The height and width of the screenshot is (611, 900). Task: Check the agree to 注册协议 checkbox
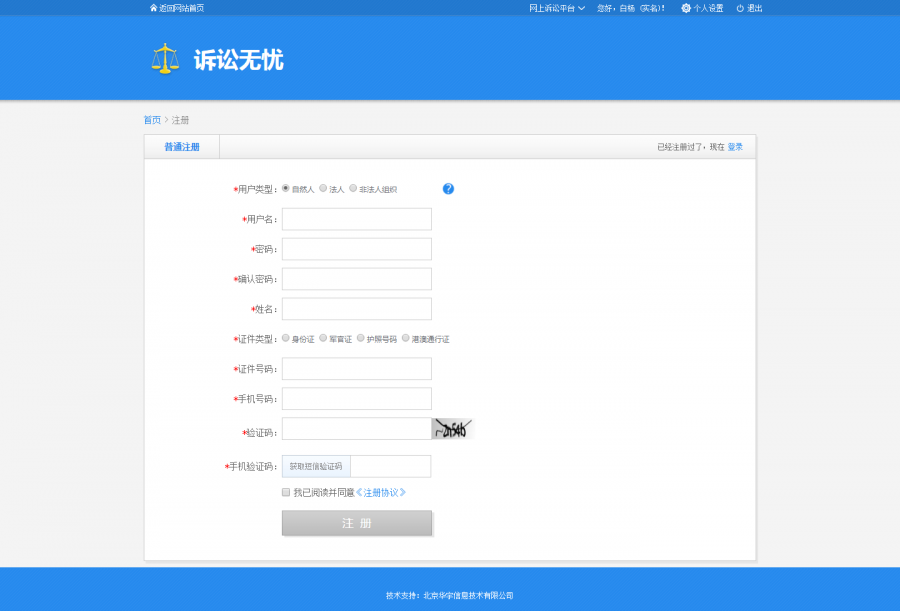click(x=286, y=492)
